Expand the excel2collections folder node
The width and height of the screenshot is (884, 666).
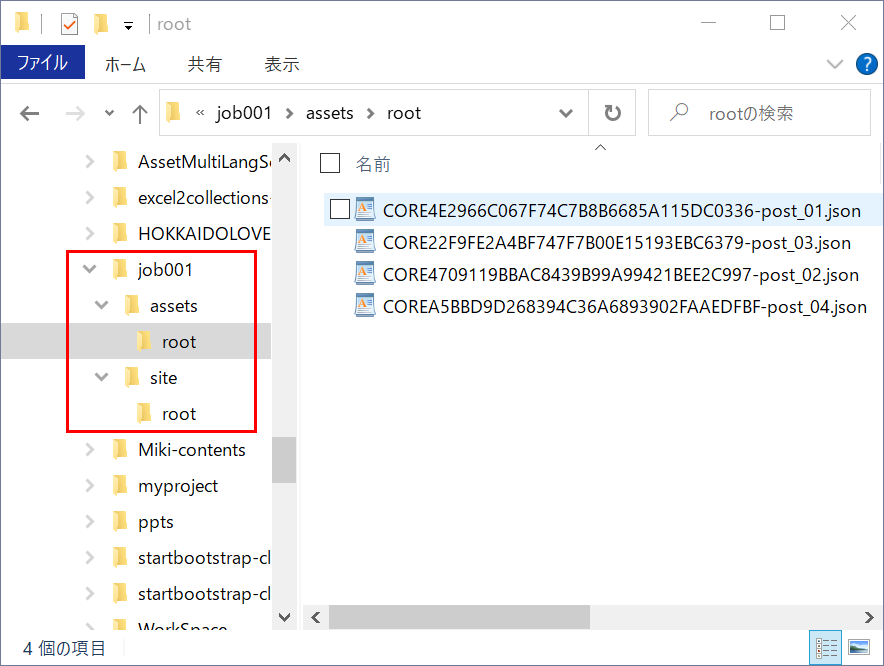pos(90,197)
